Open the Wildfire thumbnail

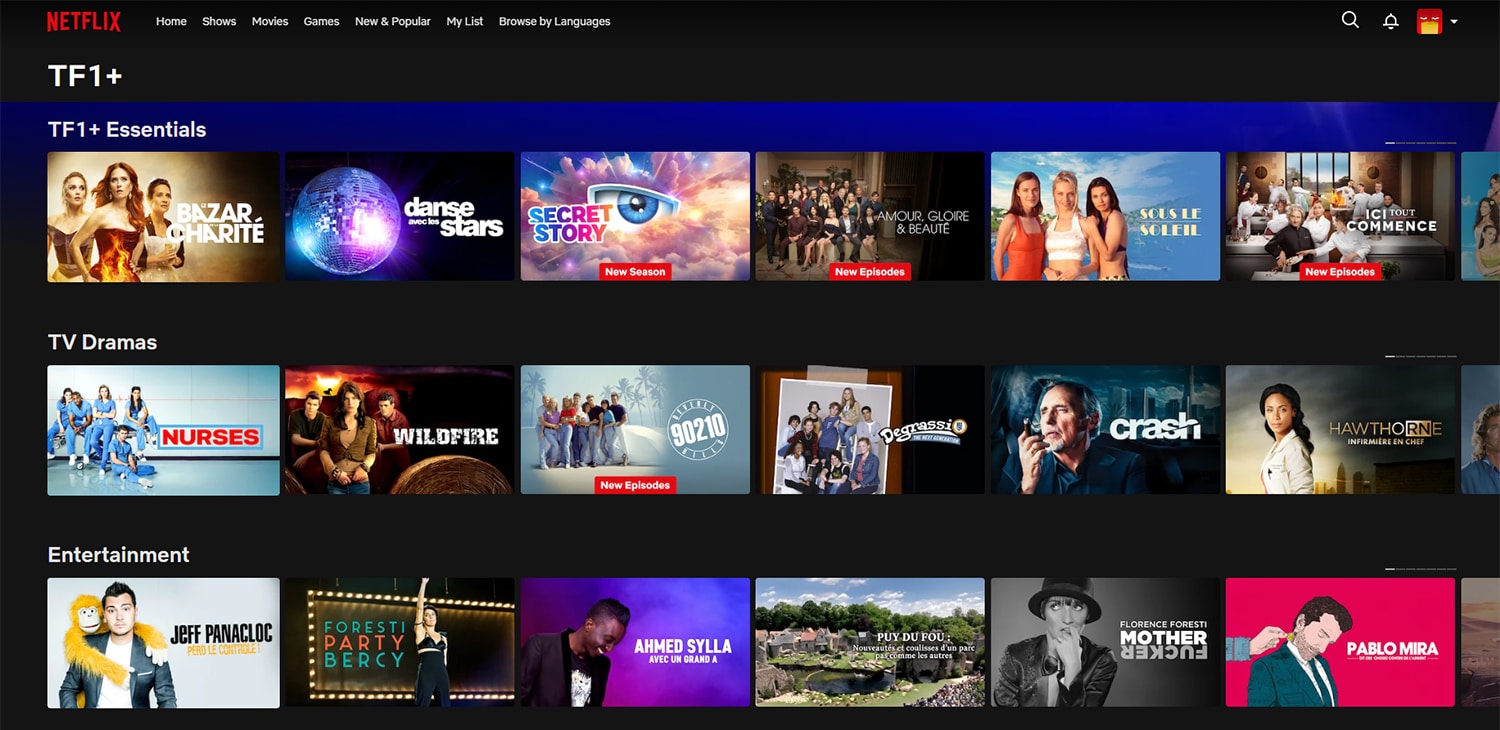[400, 430]
